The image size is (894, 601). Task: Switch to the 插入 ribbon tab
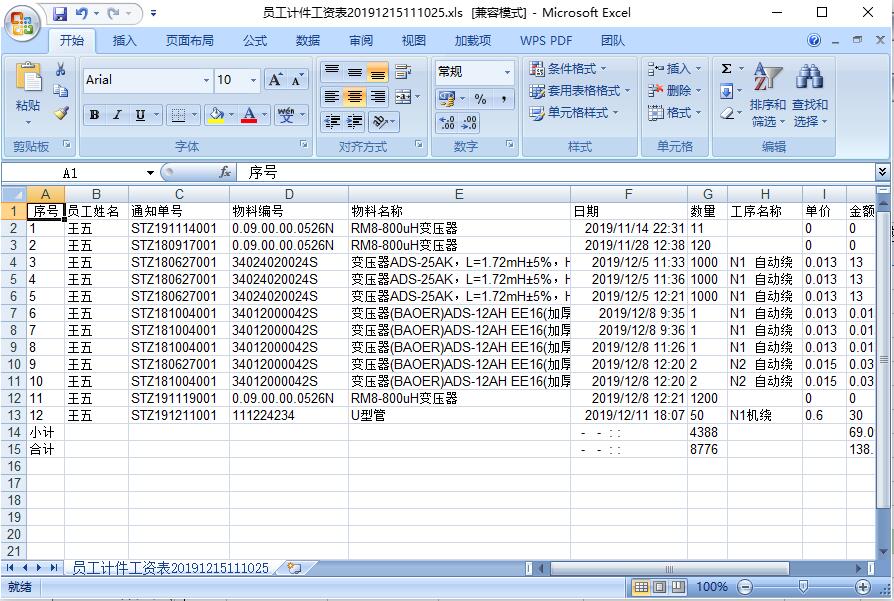(x=125, y=41)
